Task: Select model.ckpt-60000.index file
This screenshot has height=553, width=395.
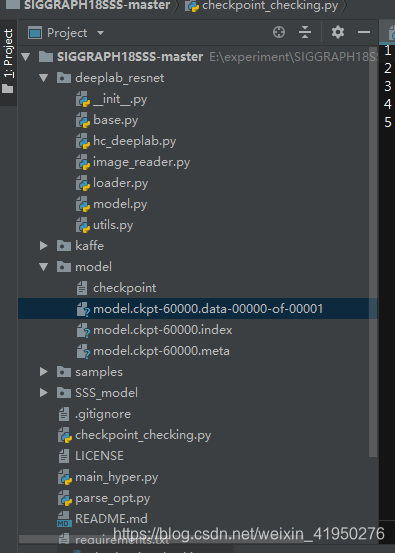Action: [x=163, y=330]
